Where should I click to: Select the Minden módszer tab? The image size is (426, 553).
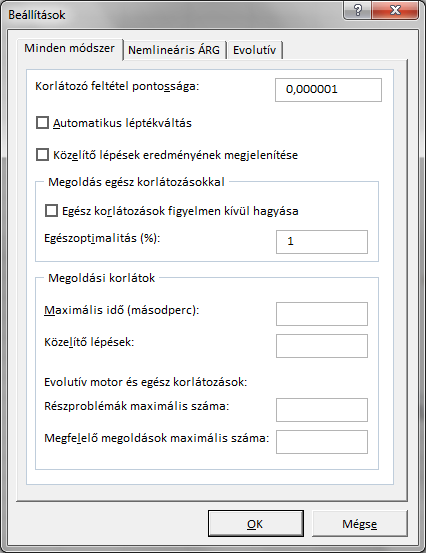69,48
